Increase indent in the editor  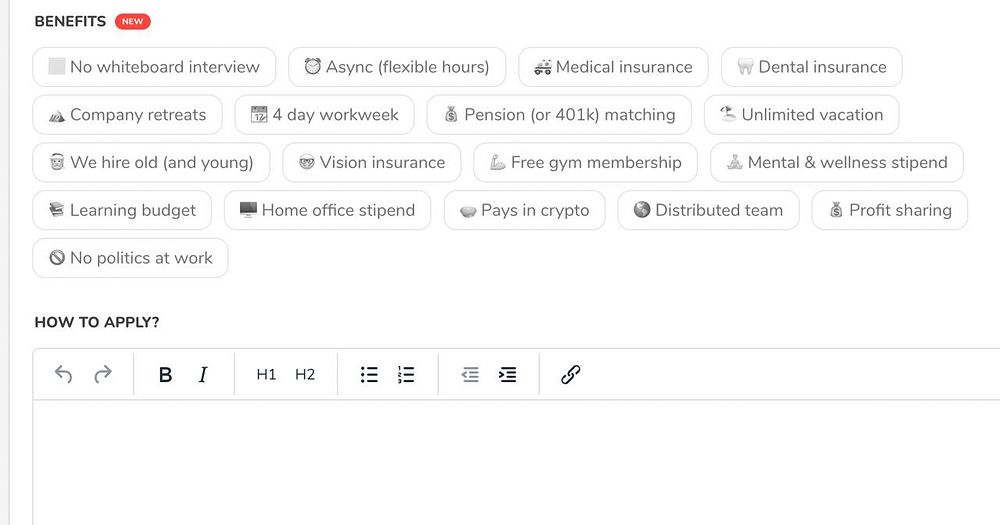[508, 375]
